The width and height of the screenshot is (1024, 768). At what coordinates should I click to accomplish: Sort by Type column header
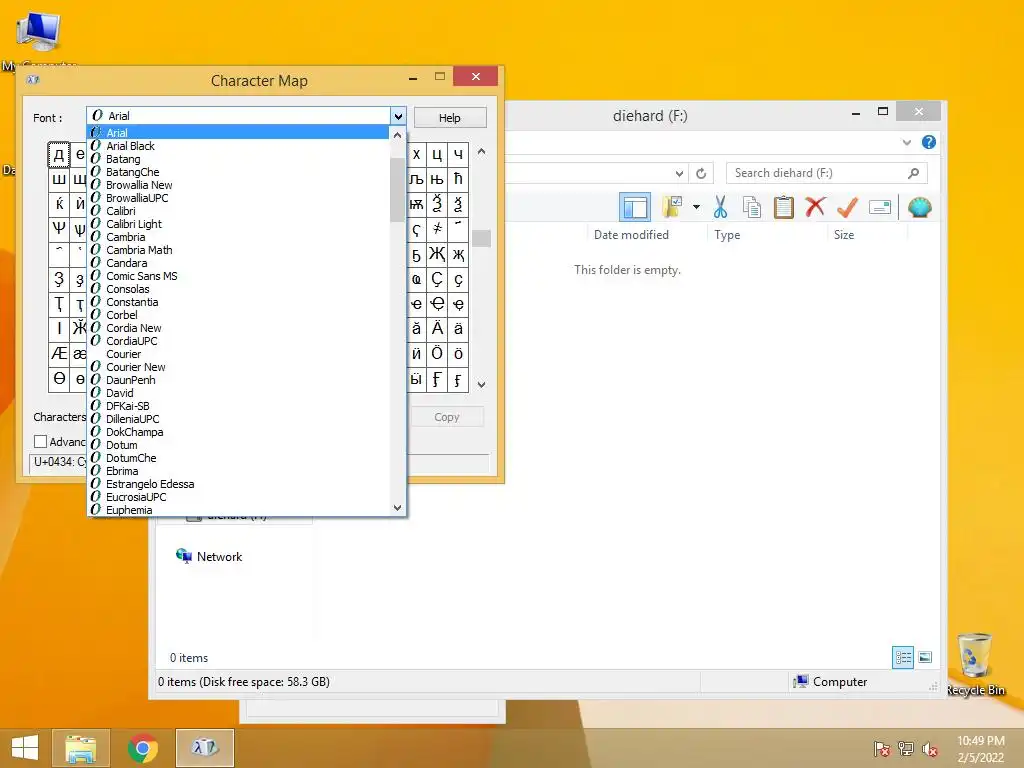727,235
